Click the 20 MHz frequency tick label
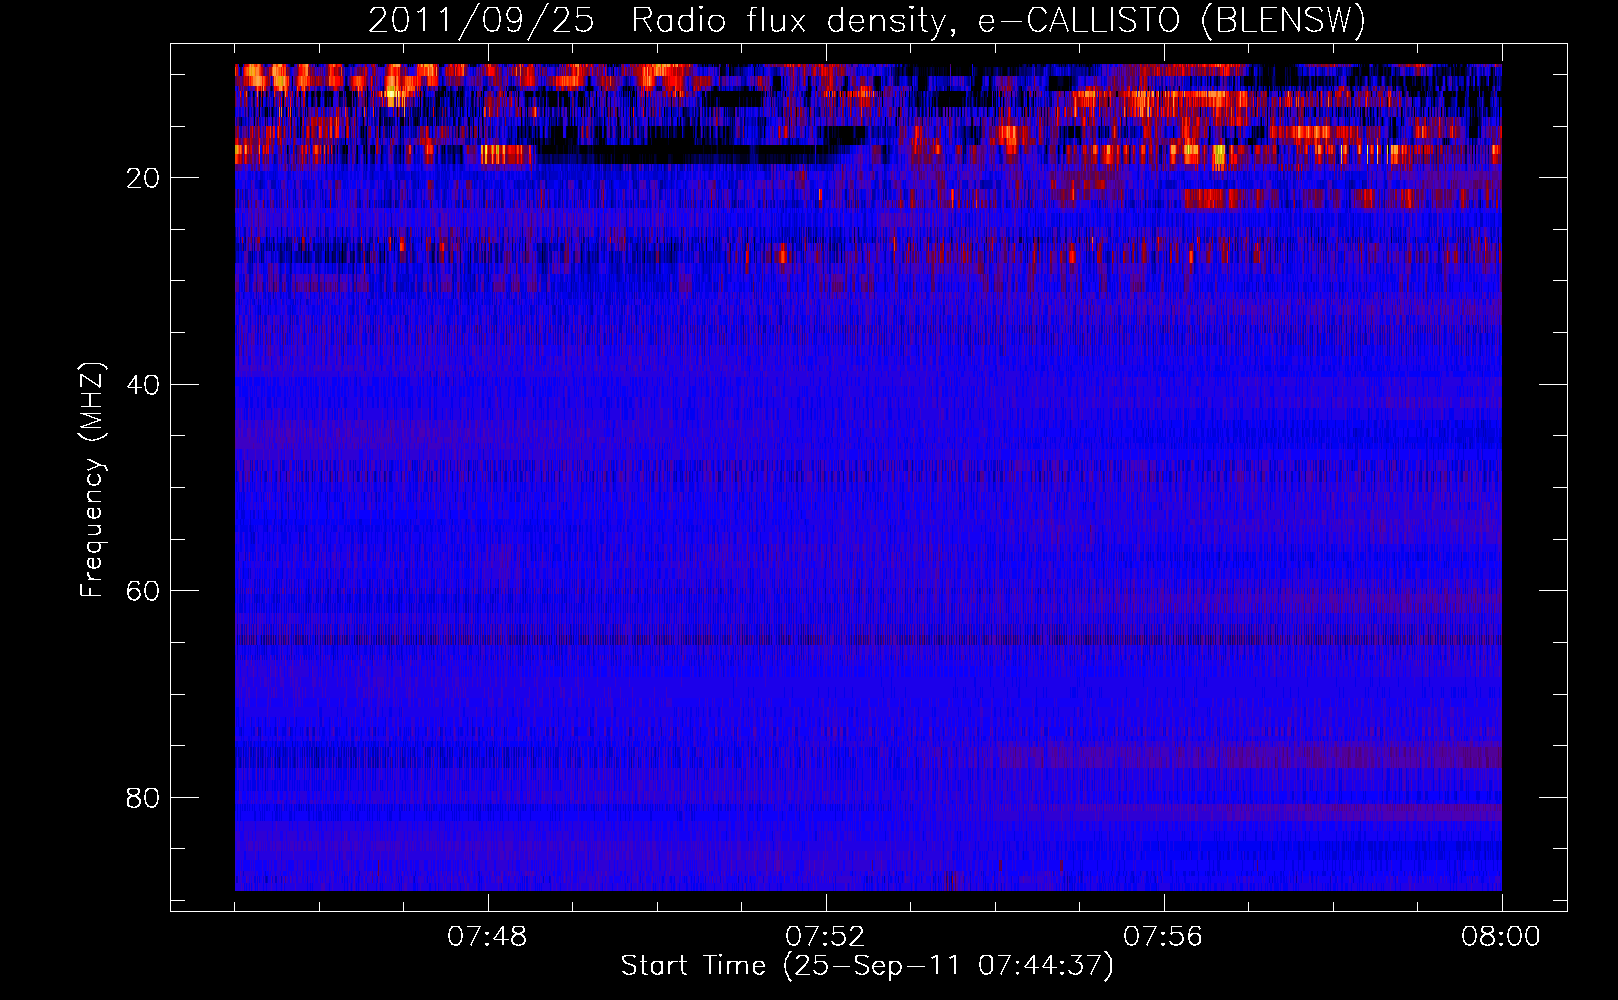 [x=144, y=178]
